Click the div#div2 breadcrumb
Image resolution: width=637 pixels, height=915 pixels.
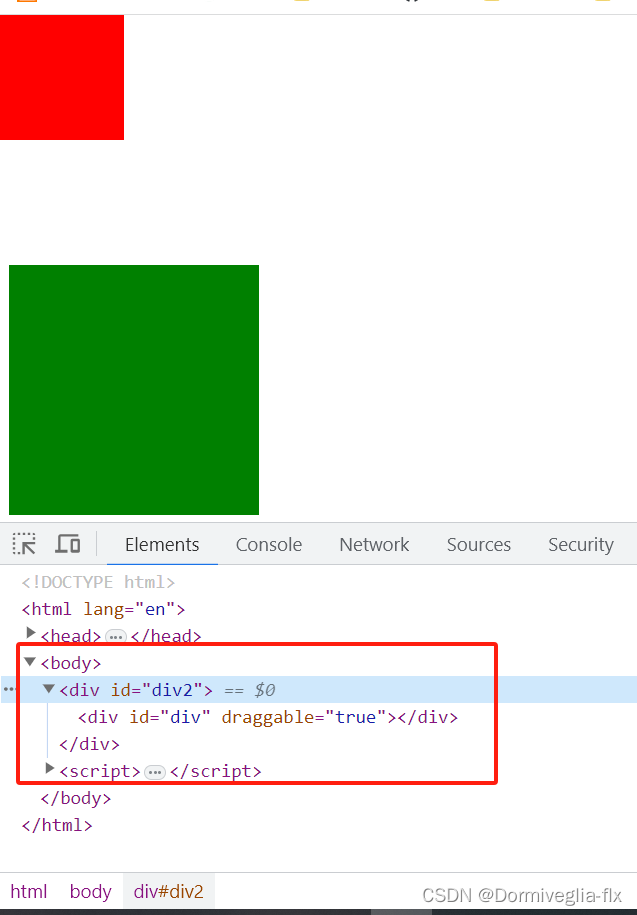(x=169, y=892)
